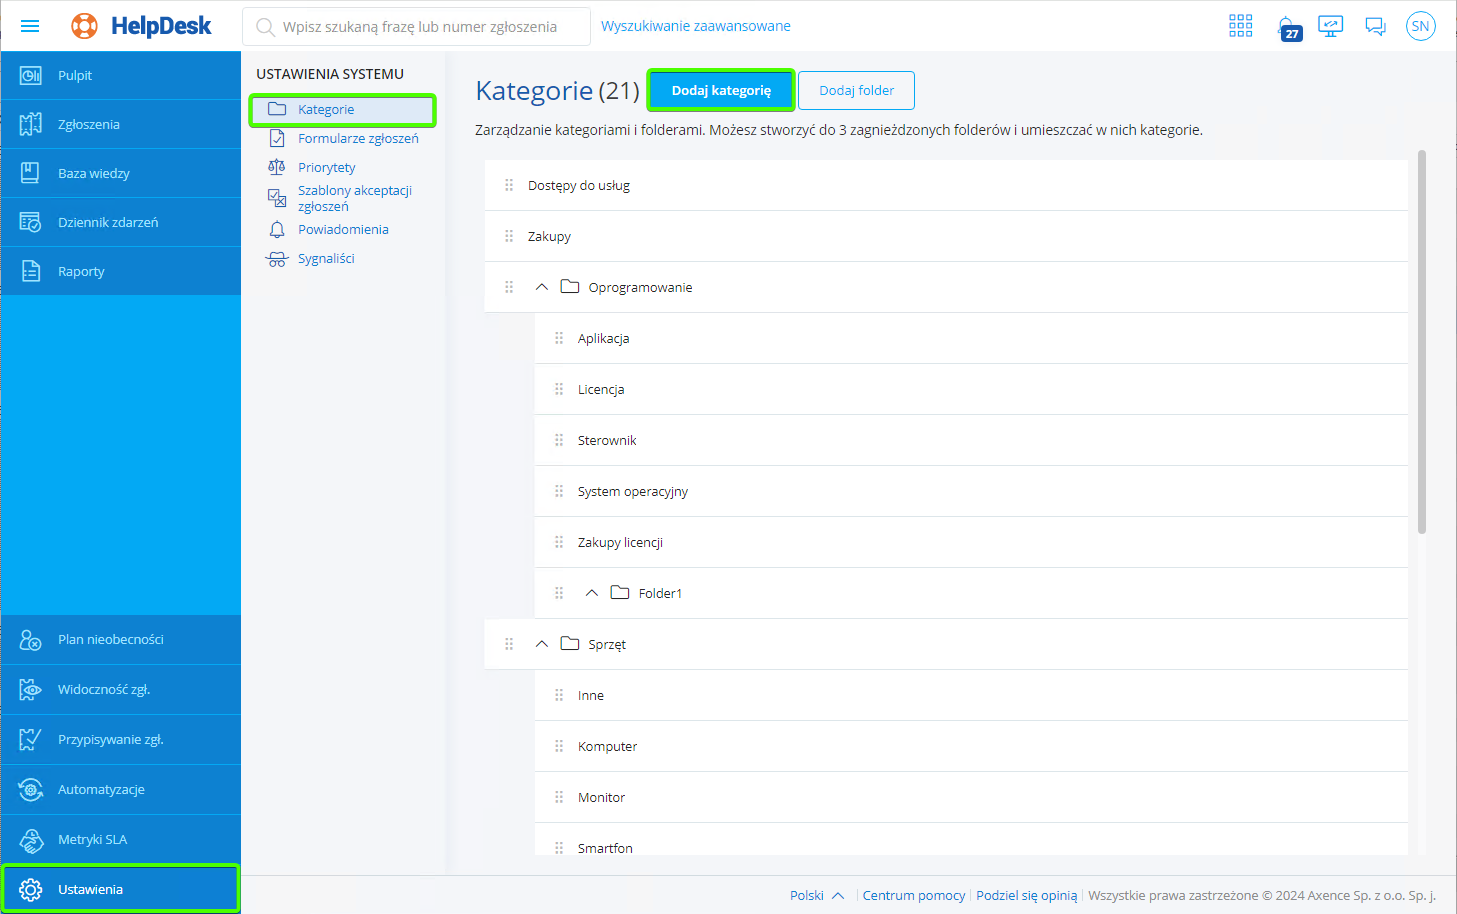Click the remote desktop monitor icon
Screen dimensions: 1457x914
[x=1330, y=25]
